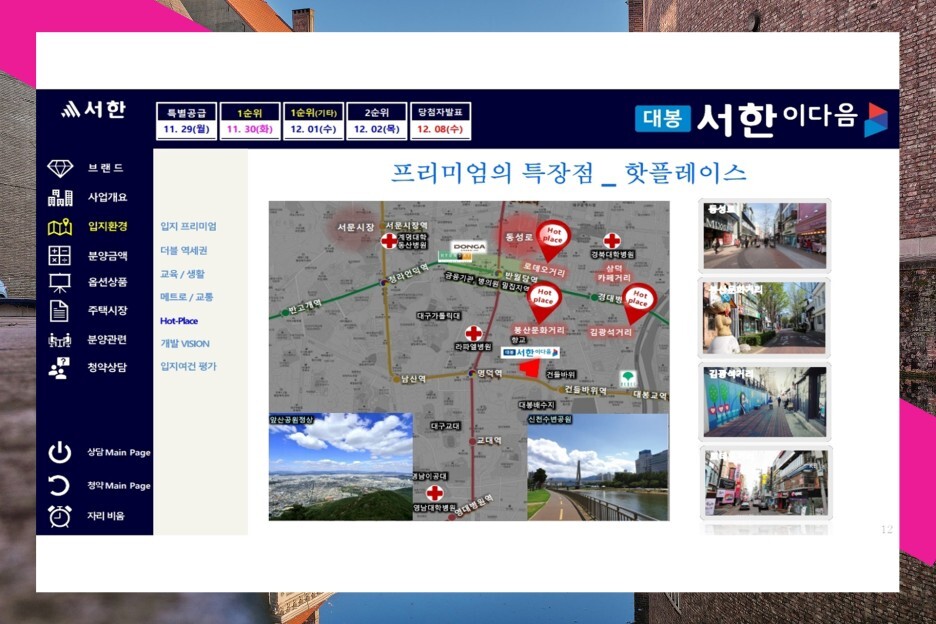Select the 입지환경 map icon
Screen dimensions: 936x624
(60, 227)
